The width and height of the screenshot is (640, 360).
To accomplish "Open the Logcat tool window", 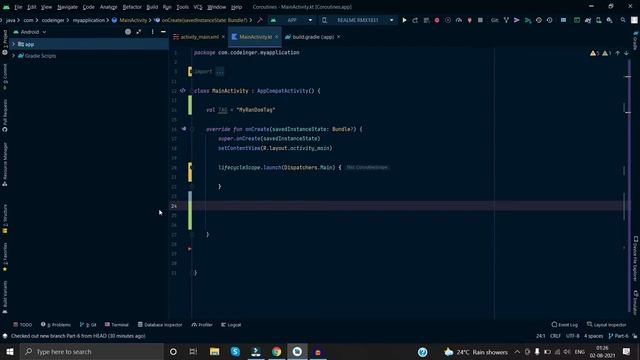I will pyautogui.click(x=231, y=325).
